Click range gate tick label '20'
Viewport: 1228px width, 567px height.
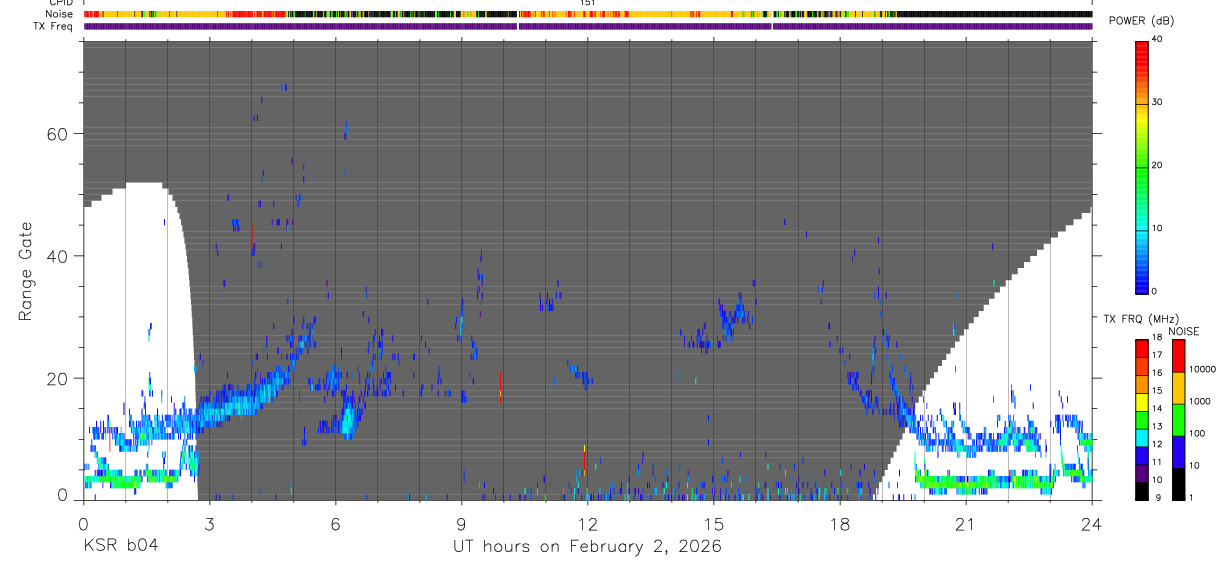(x=59, y=378)
